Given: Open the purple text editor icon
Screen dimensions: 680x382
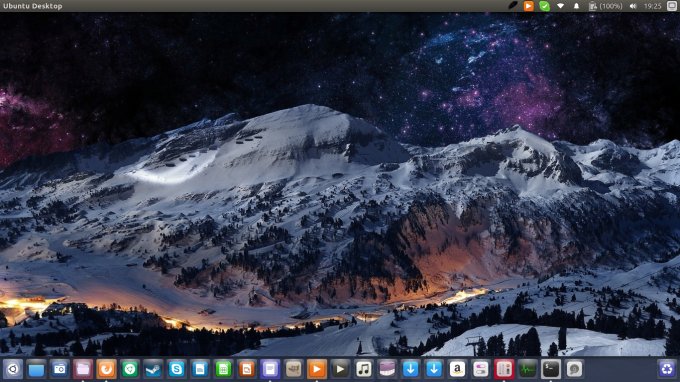Looking at the screenshot, I should [x=271, y=369].
